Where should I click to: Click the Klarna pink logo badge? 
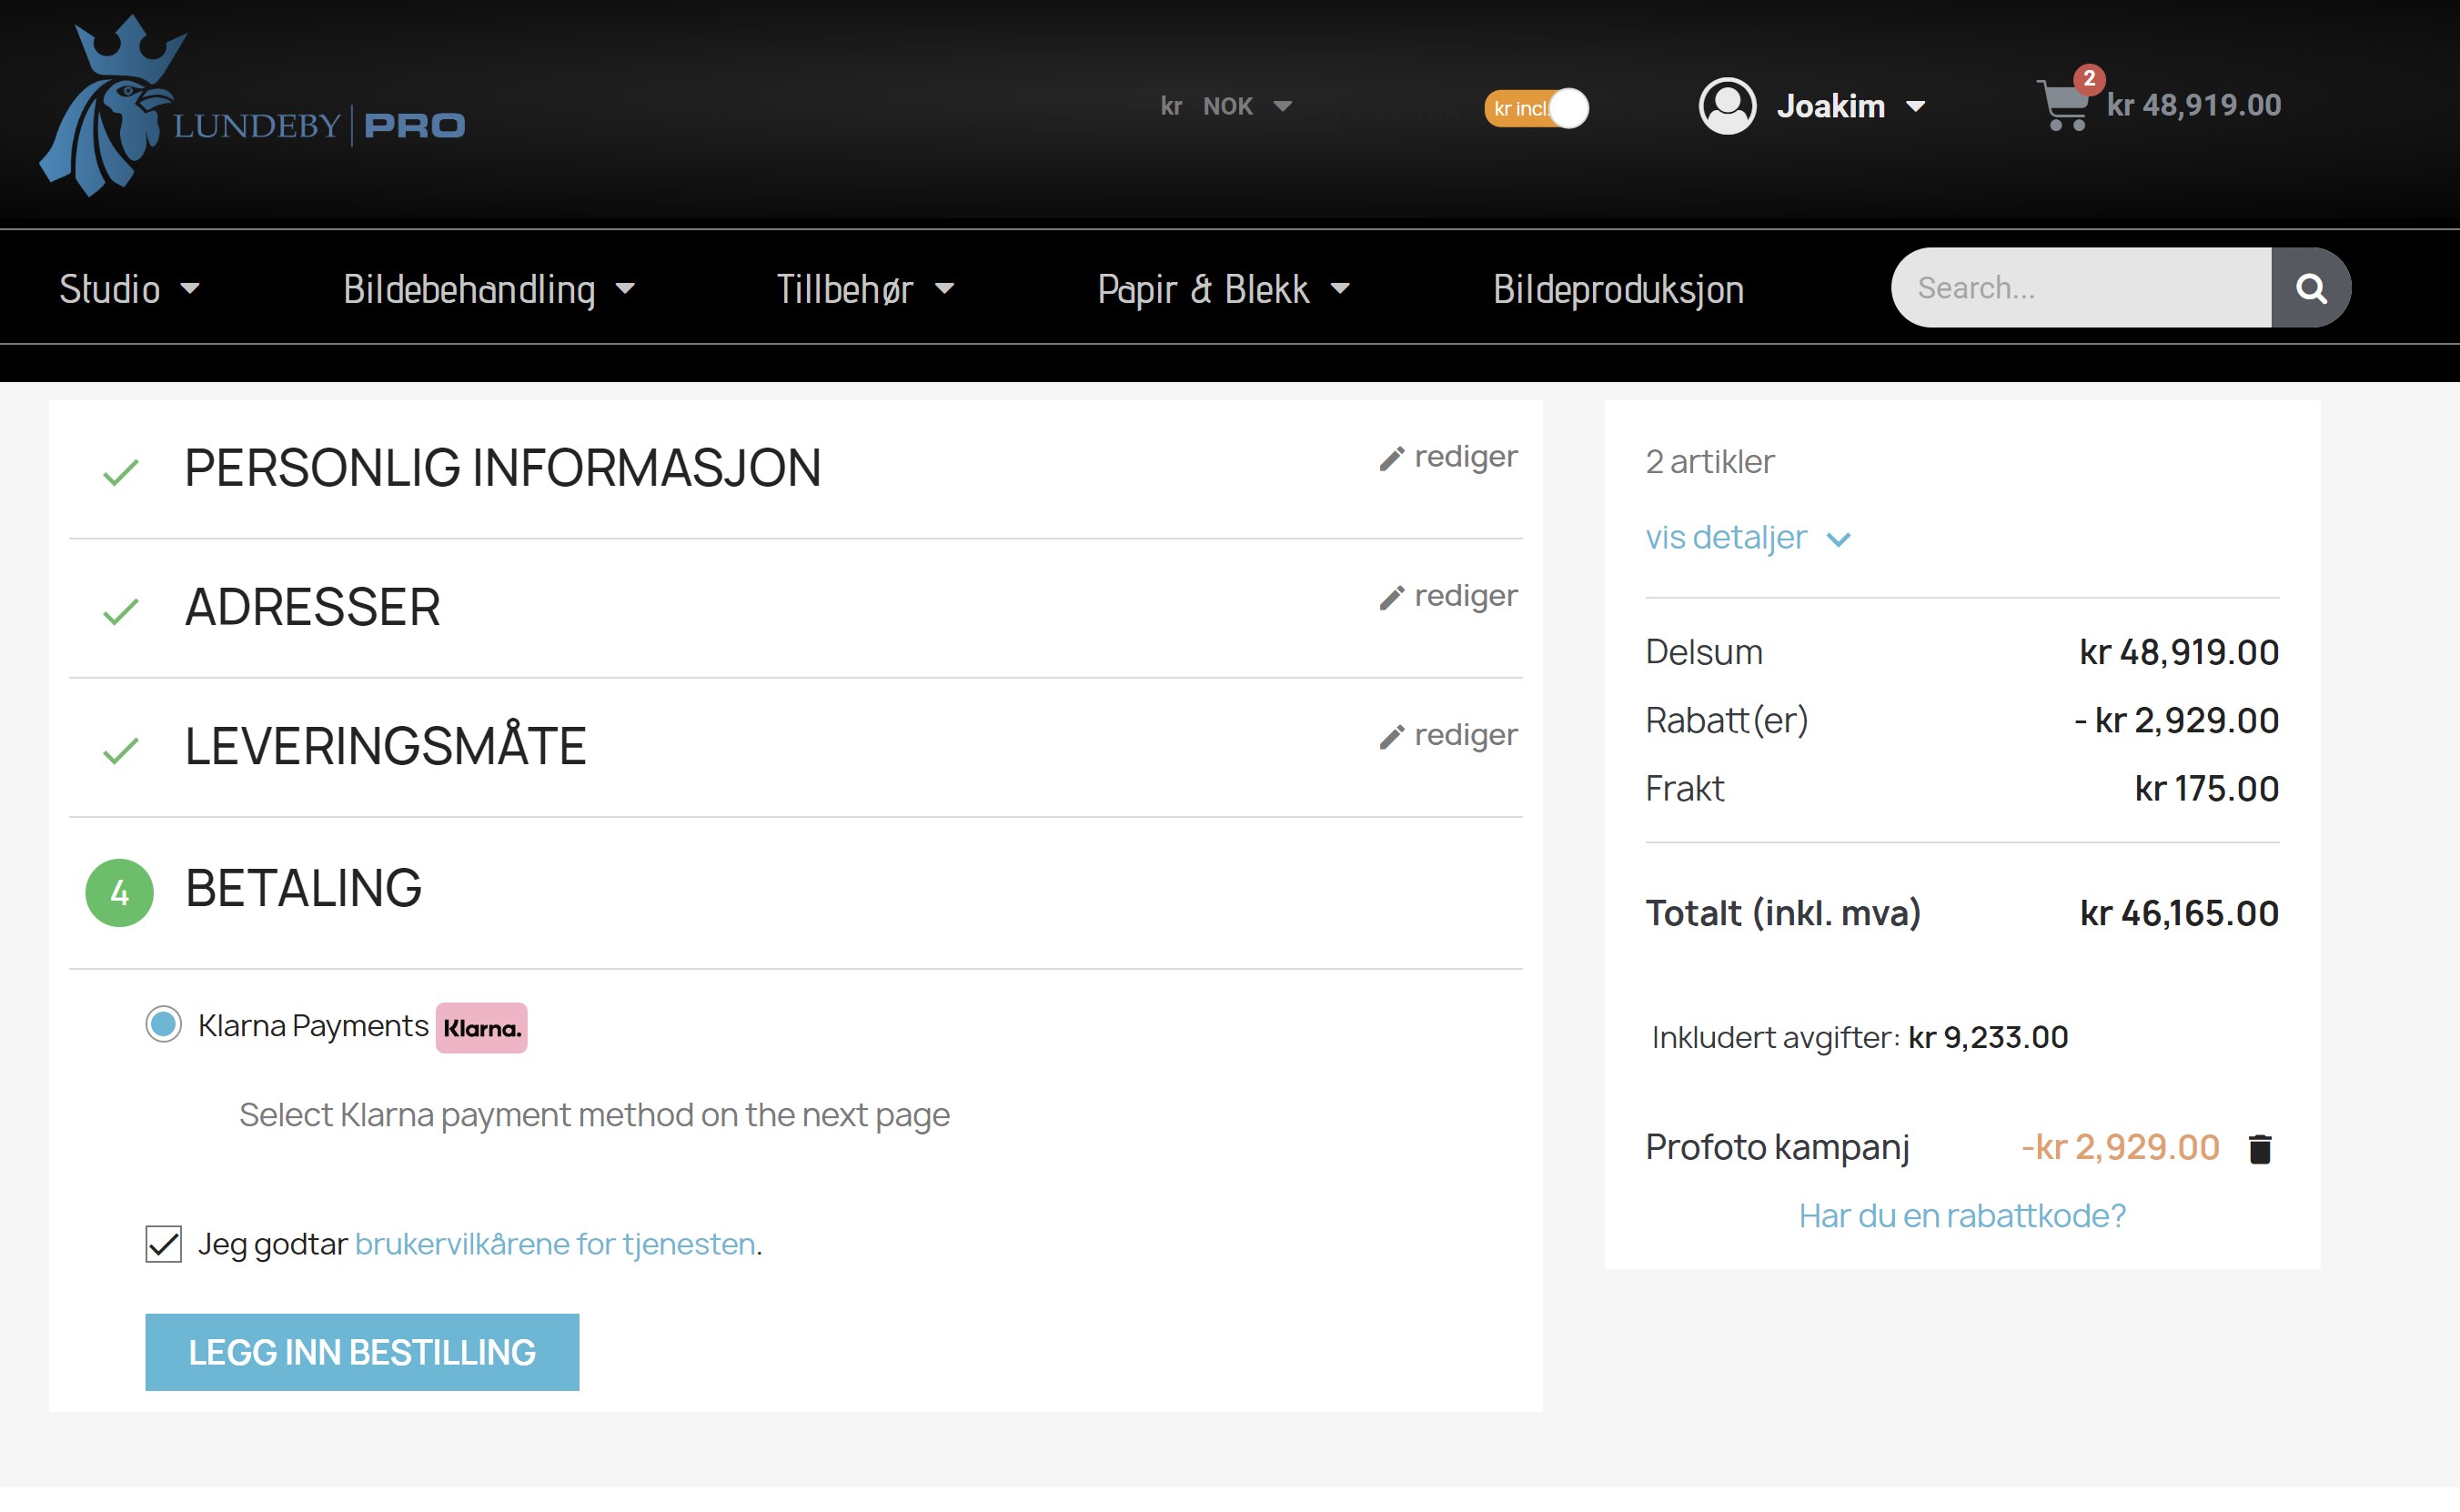pyautogui.click(x=481, y=1028)
